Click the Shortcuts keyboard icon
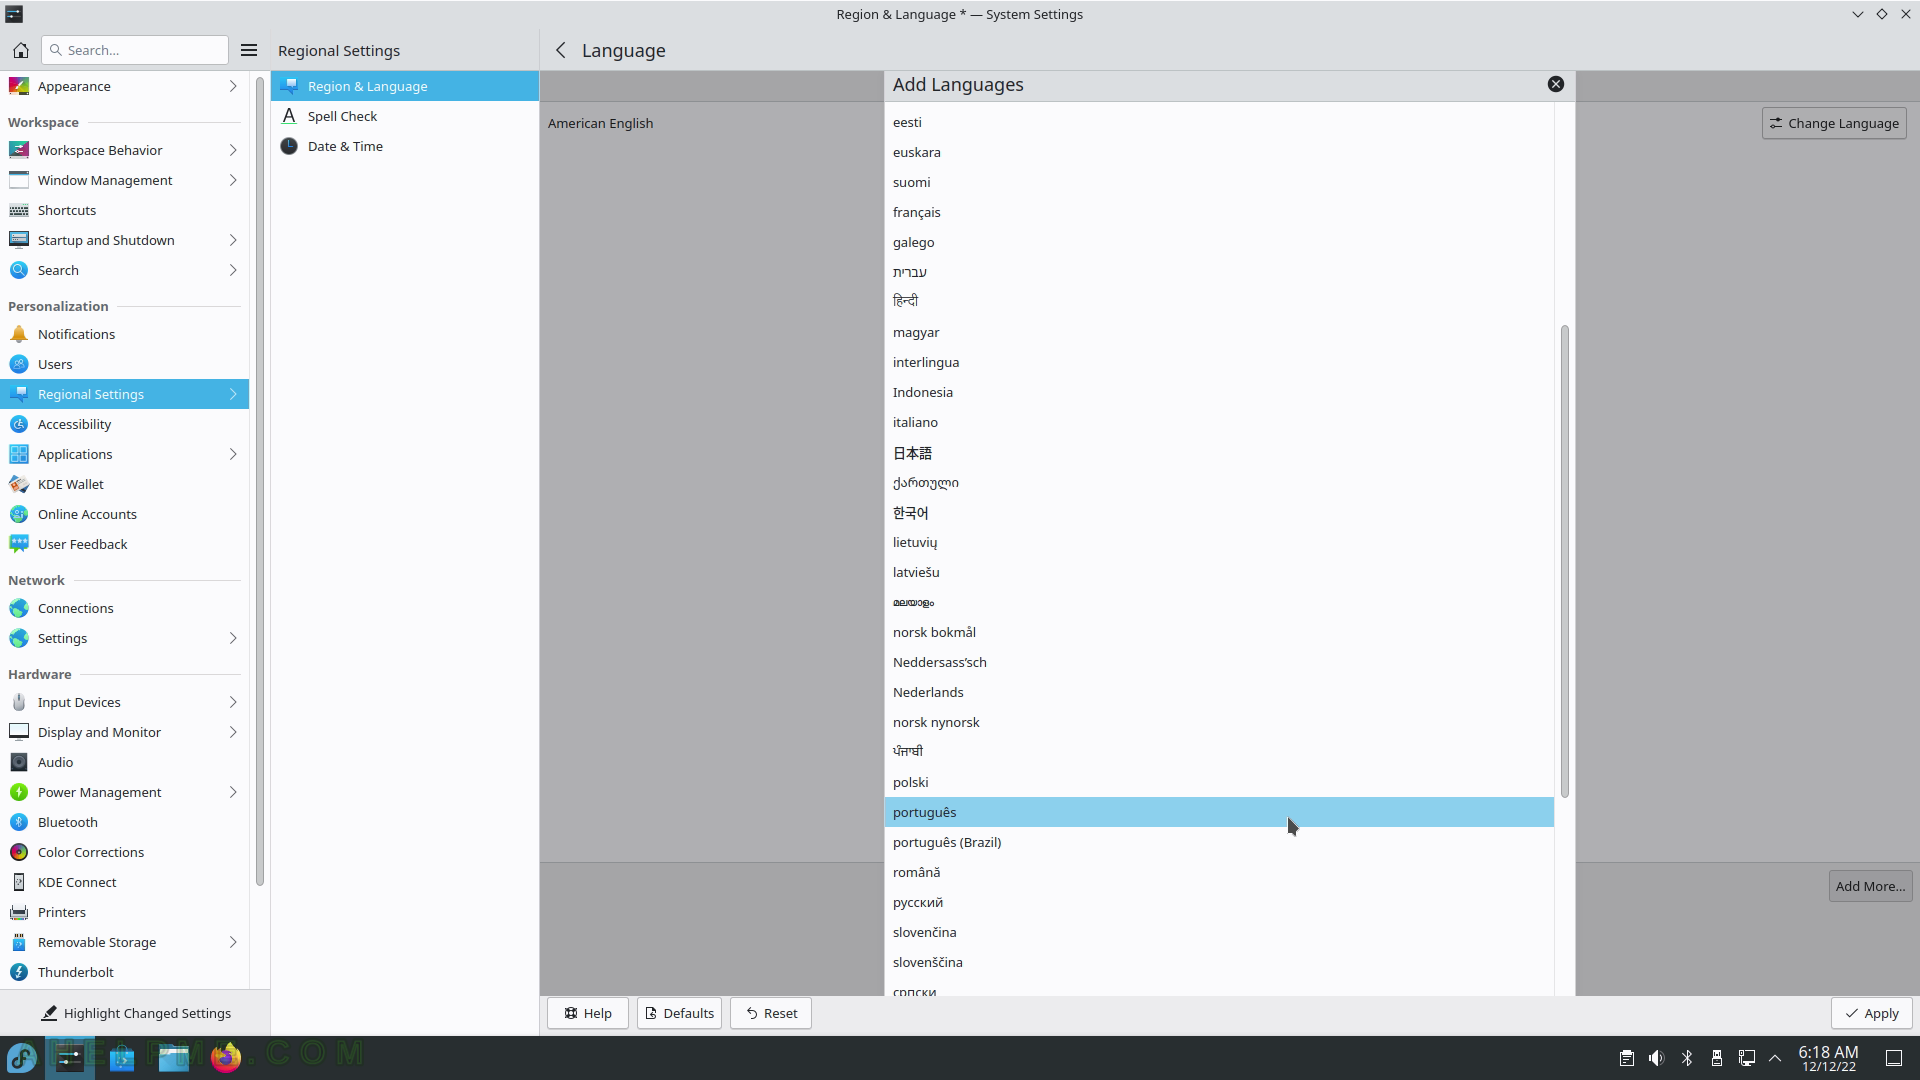The image size is (1920, 1080). 19,210
